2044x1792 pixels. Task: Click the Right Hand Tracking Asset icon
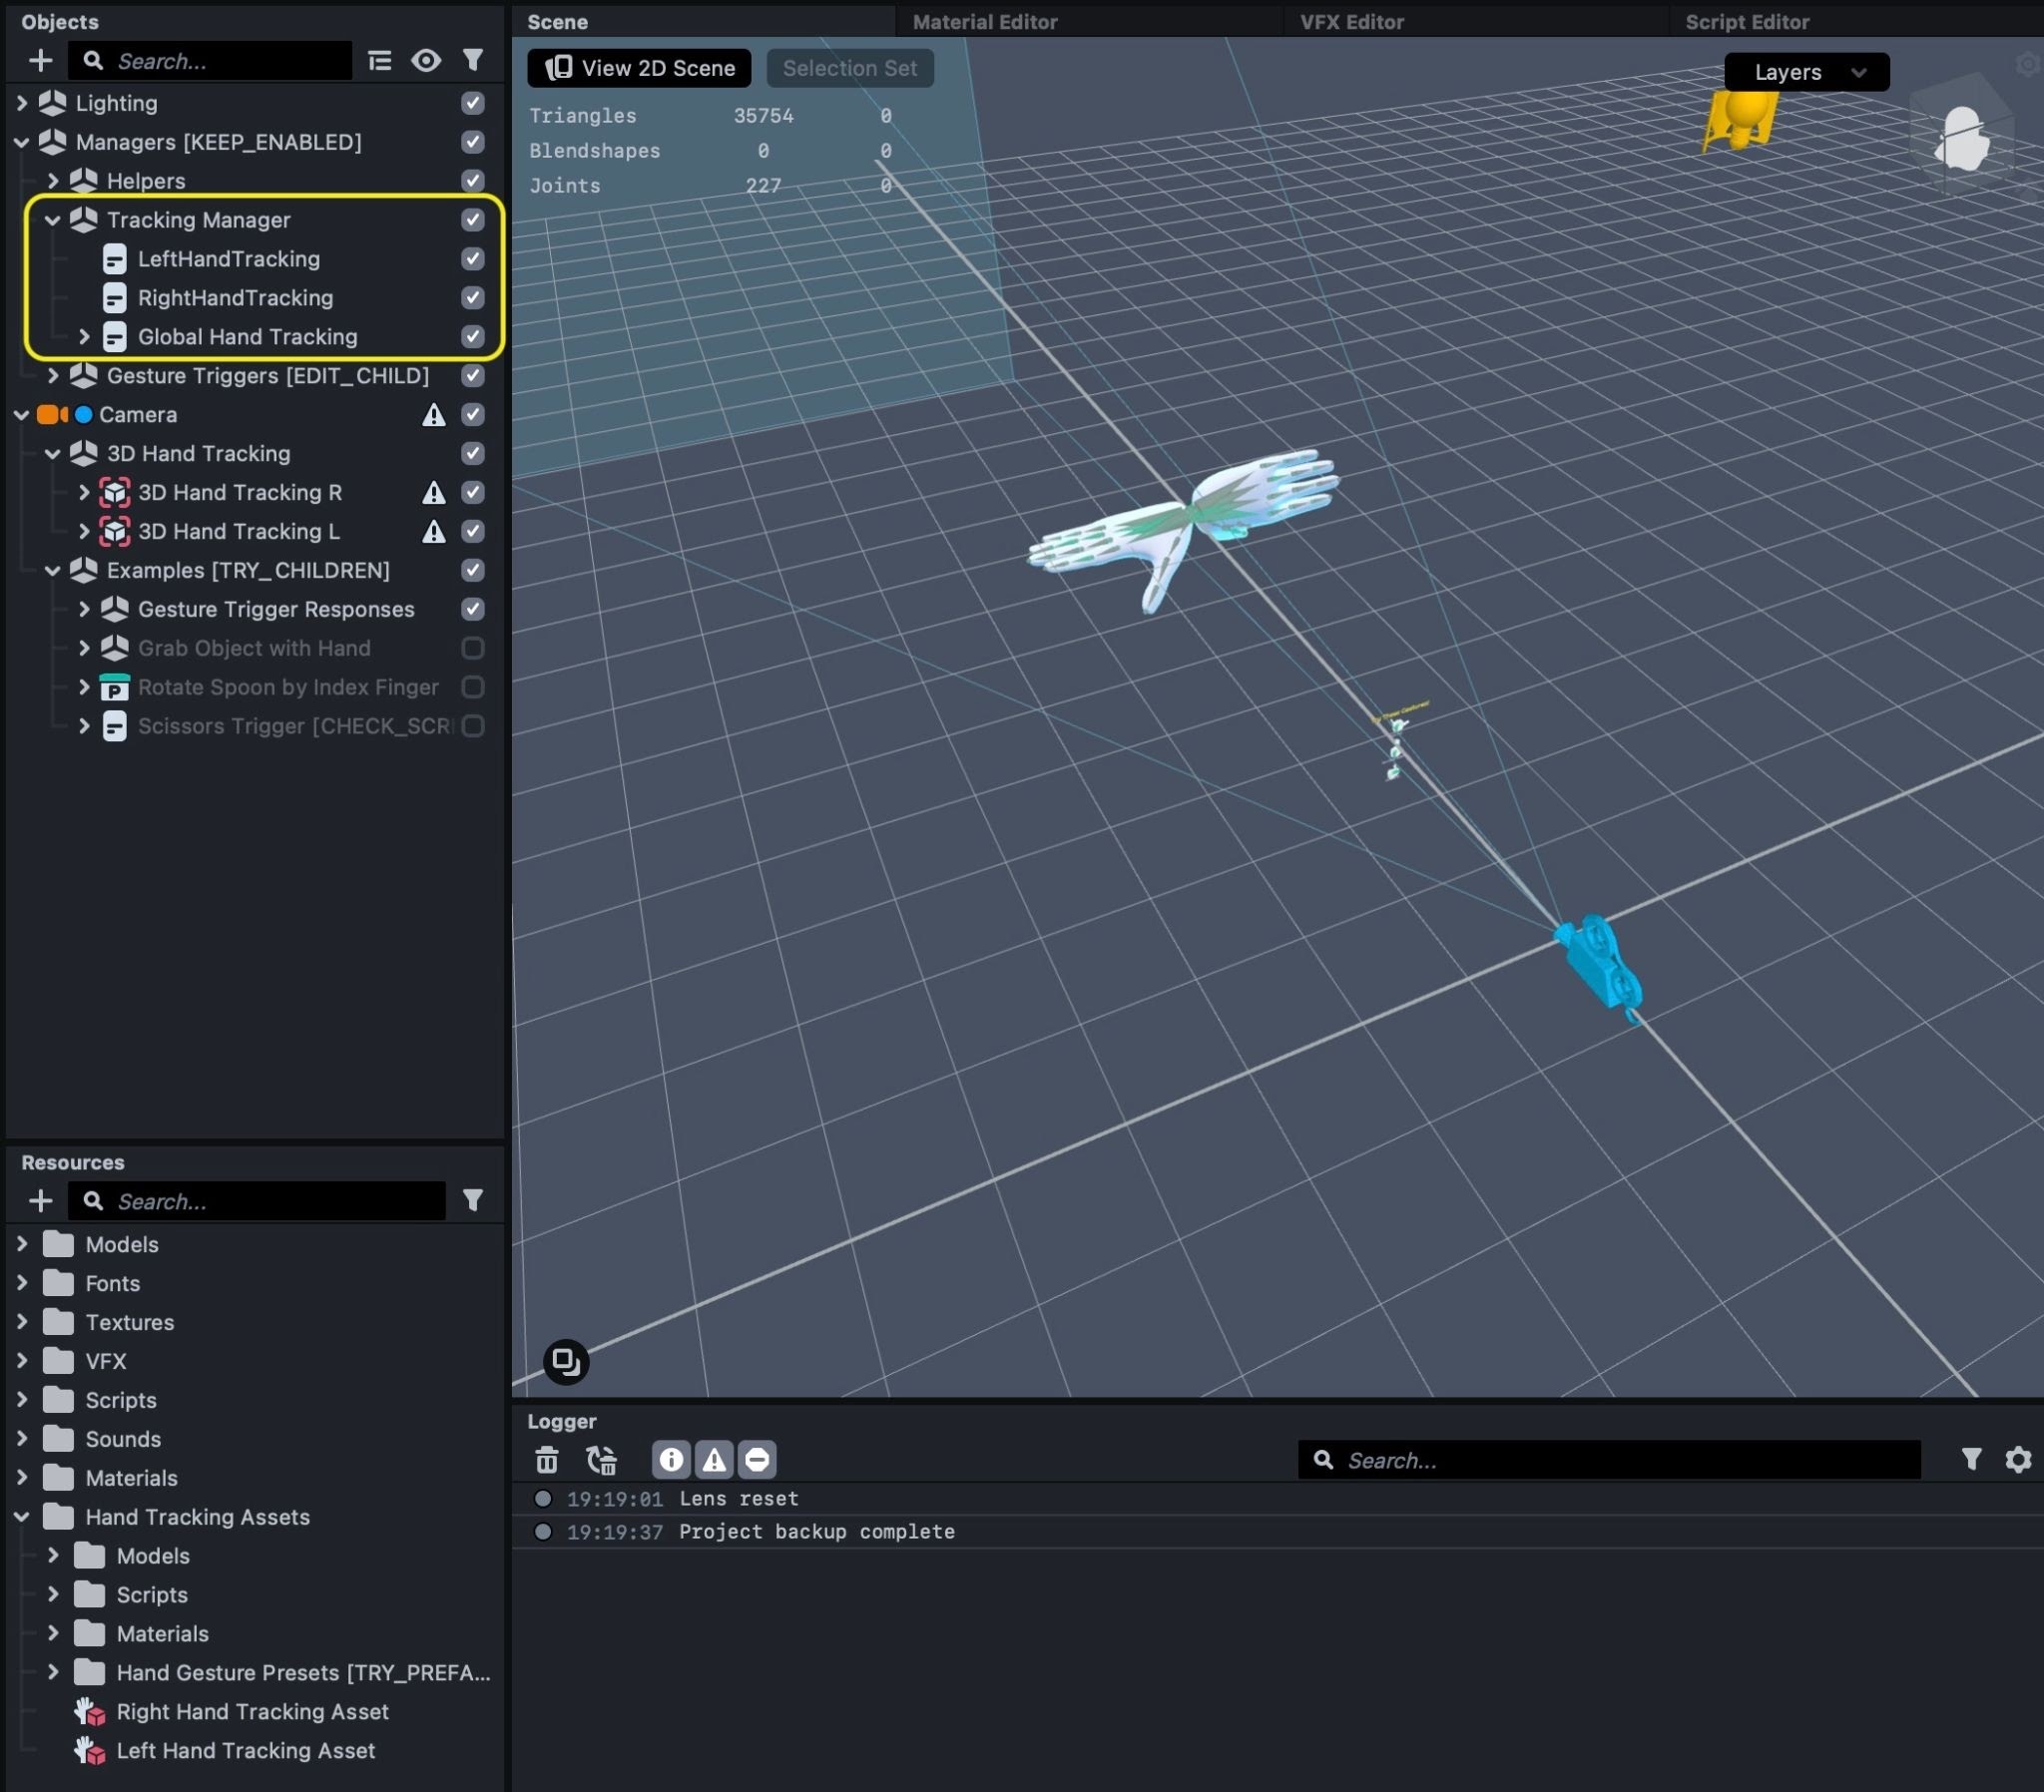[90, 1713]
